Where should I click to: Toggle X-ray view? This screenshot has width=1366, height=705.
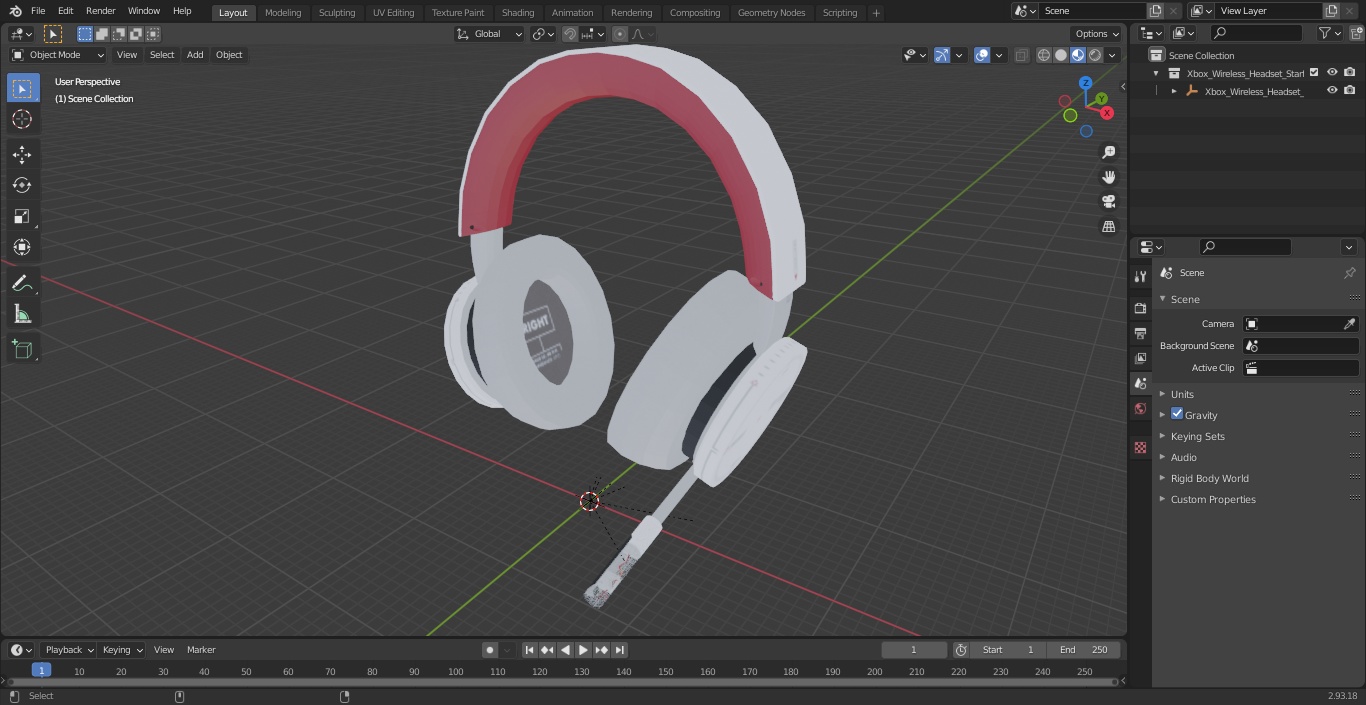(1021, 55)
